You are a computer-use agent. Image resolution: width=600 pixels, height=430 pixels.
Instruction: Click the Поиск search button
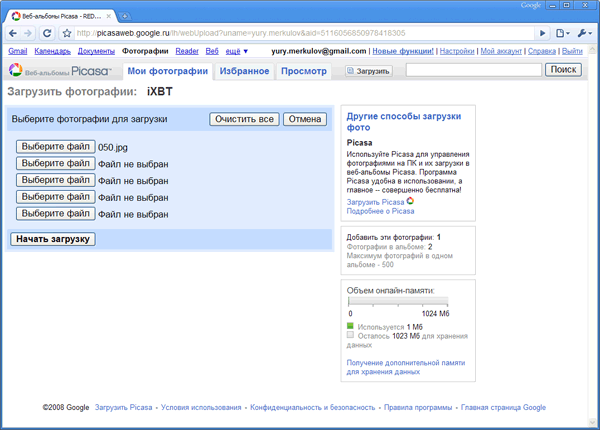(x=563, y=70)
